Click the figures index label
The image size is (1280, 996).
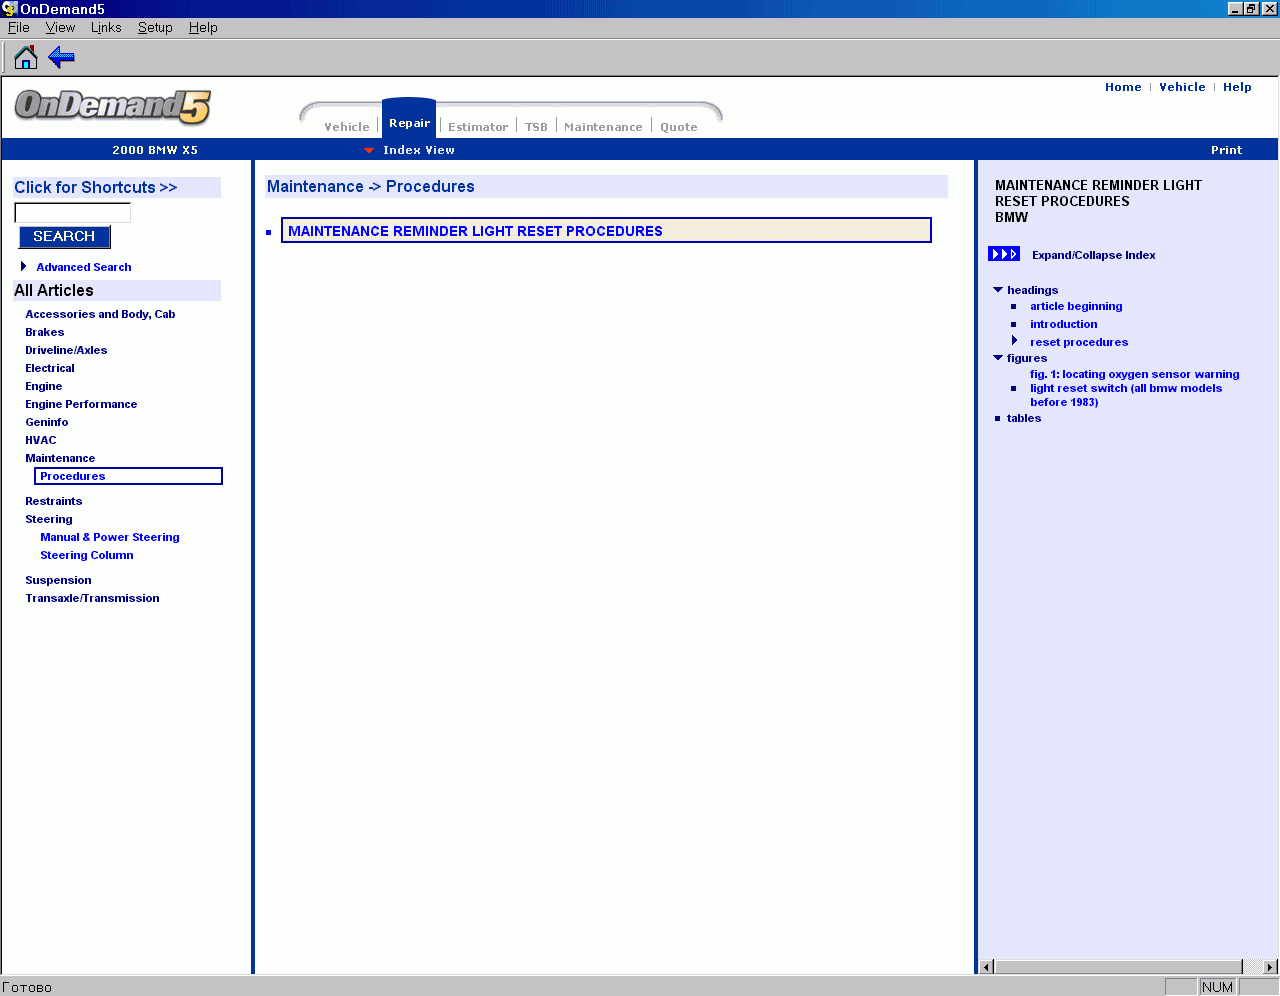(1027, 358)
